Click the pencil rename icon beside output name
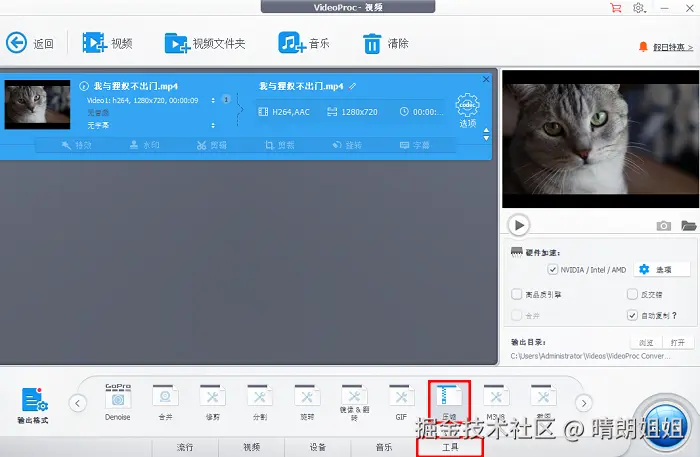Screen dimensions: 700x457 point(353,86)
